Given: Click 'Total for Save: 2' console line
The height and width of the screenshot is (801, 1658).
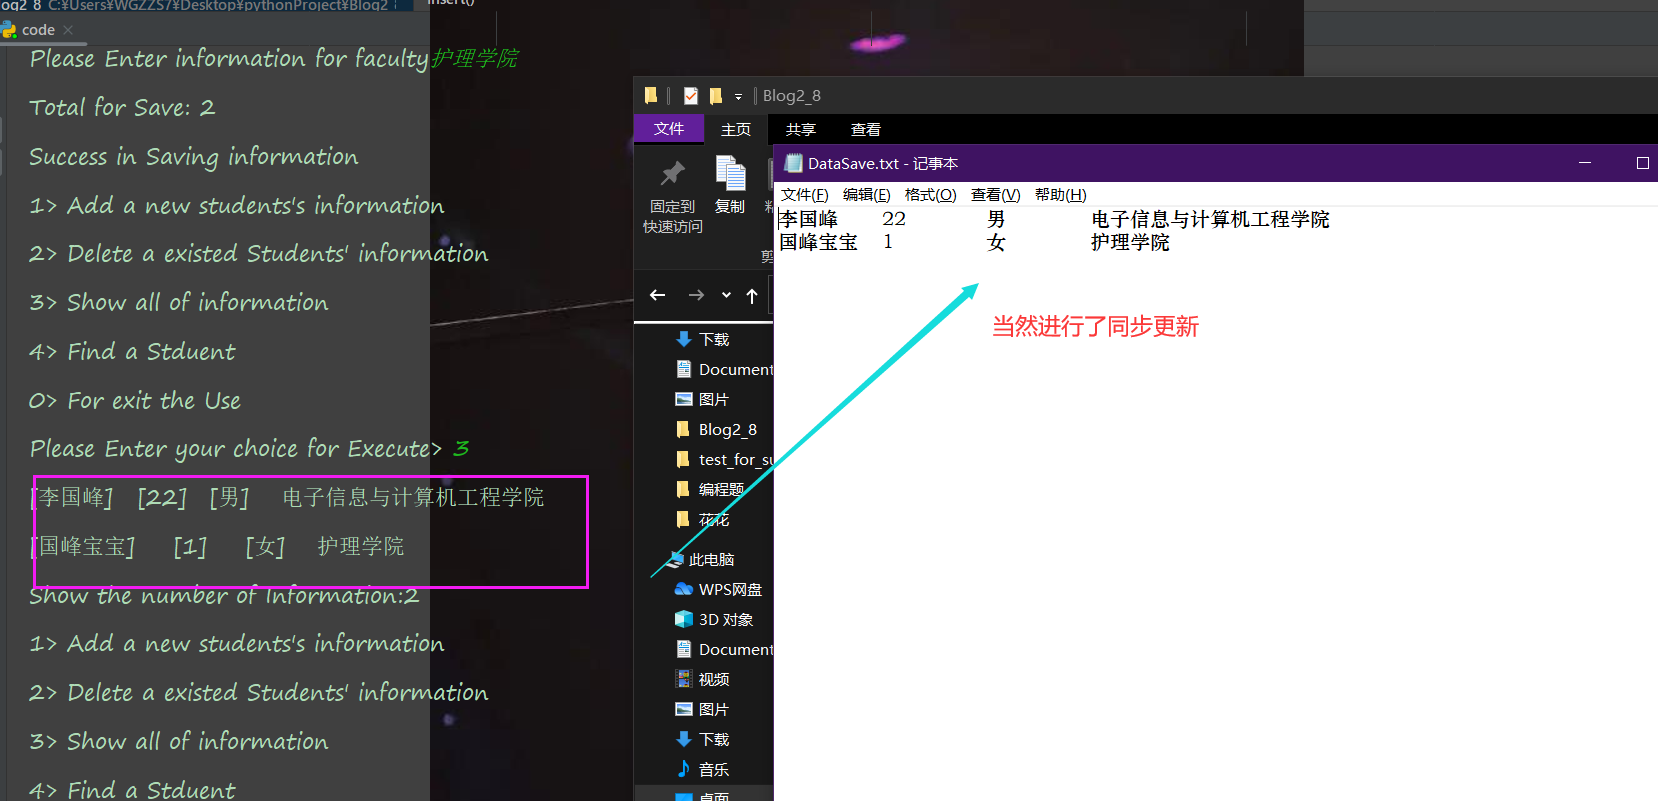Looking at the screenshot, I should click(122, 107).
